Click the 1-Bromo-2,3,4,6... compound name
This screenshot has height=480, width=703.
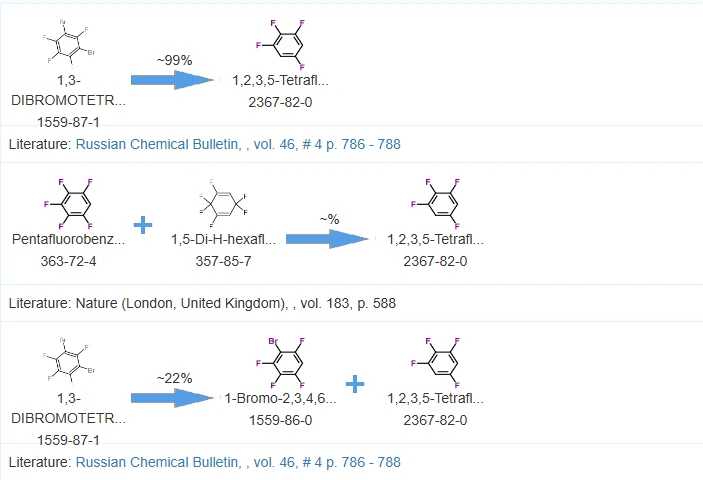tap(281, 398)
